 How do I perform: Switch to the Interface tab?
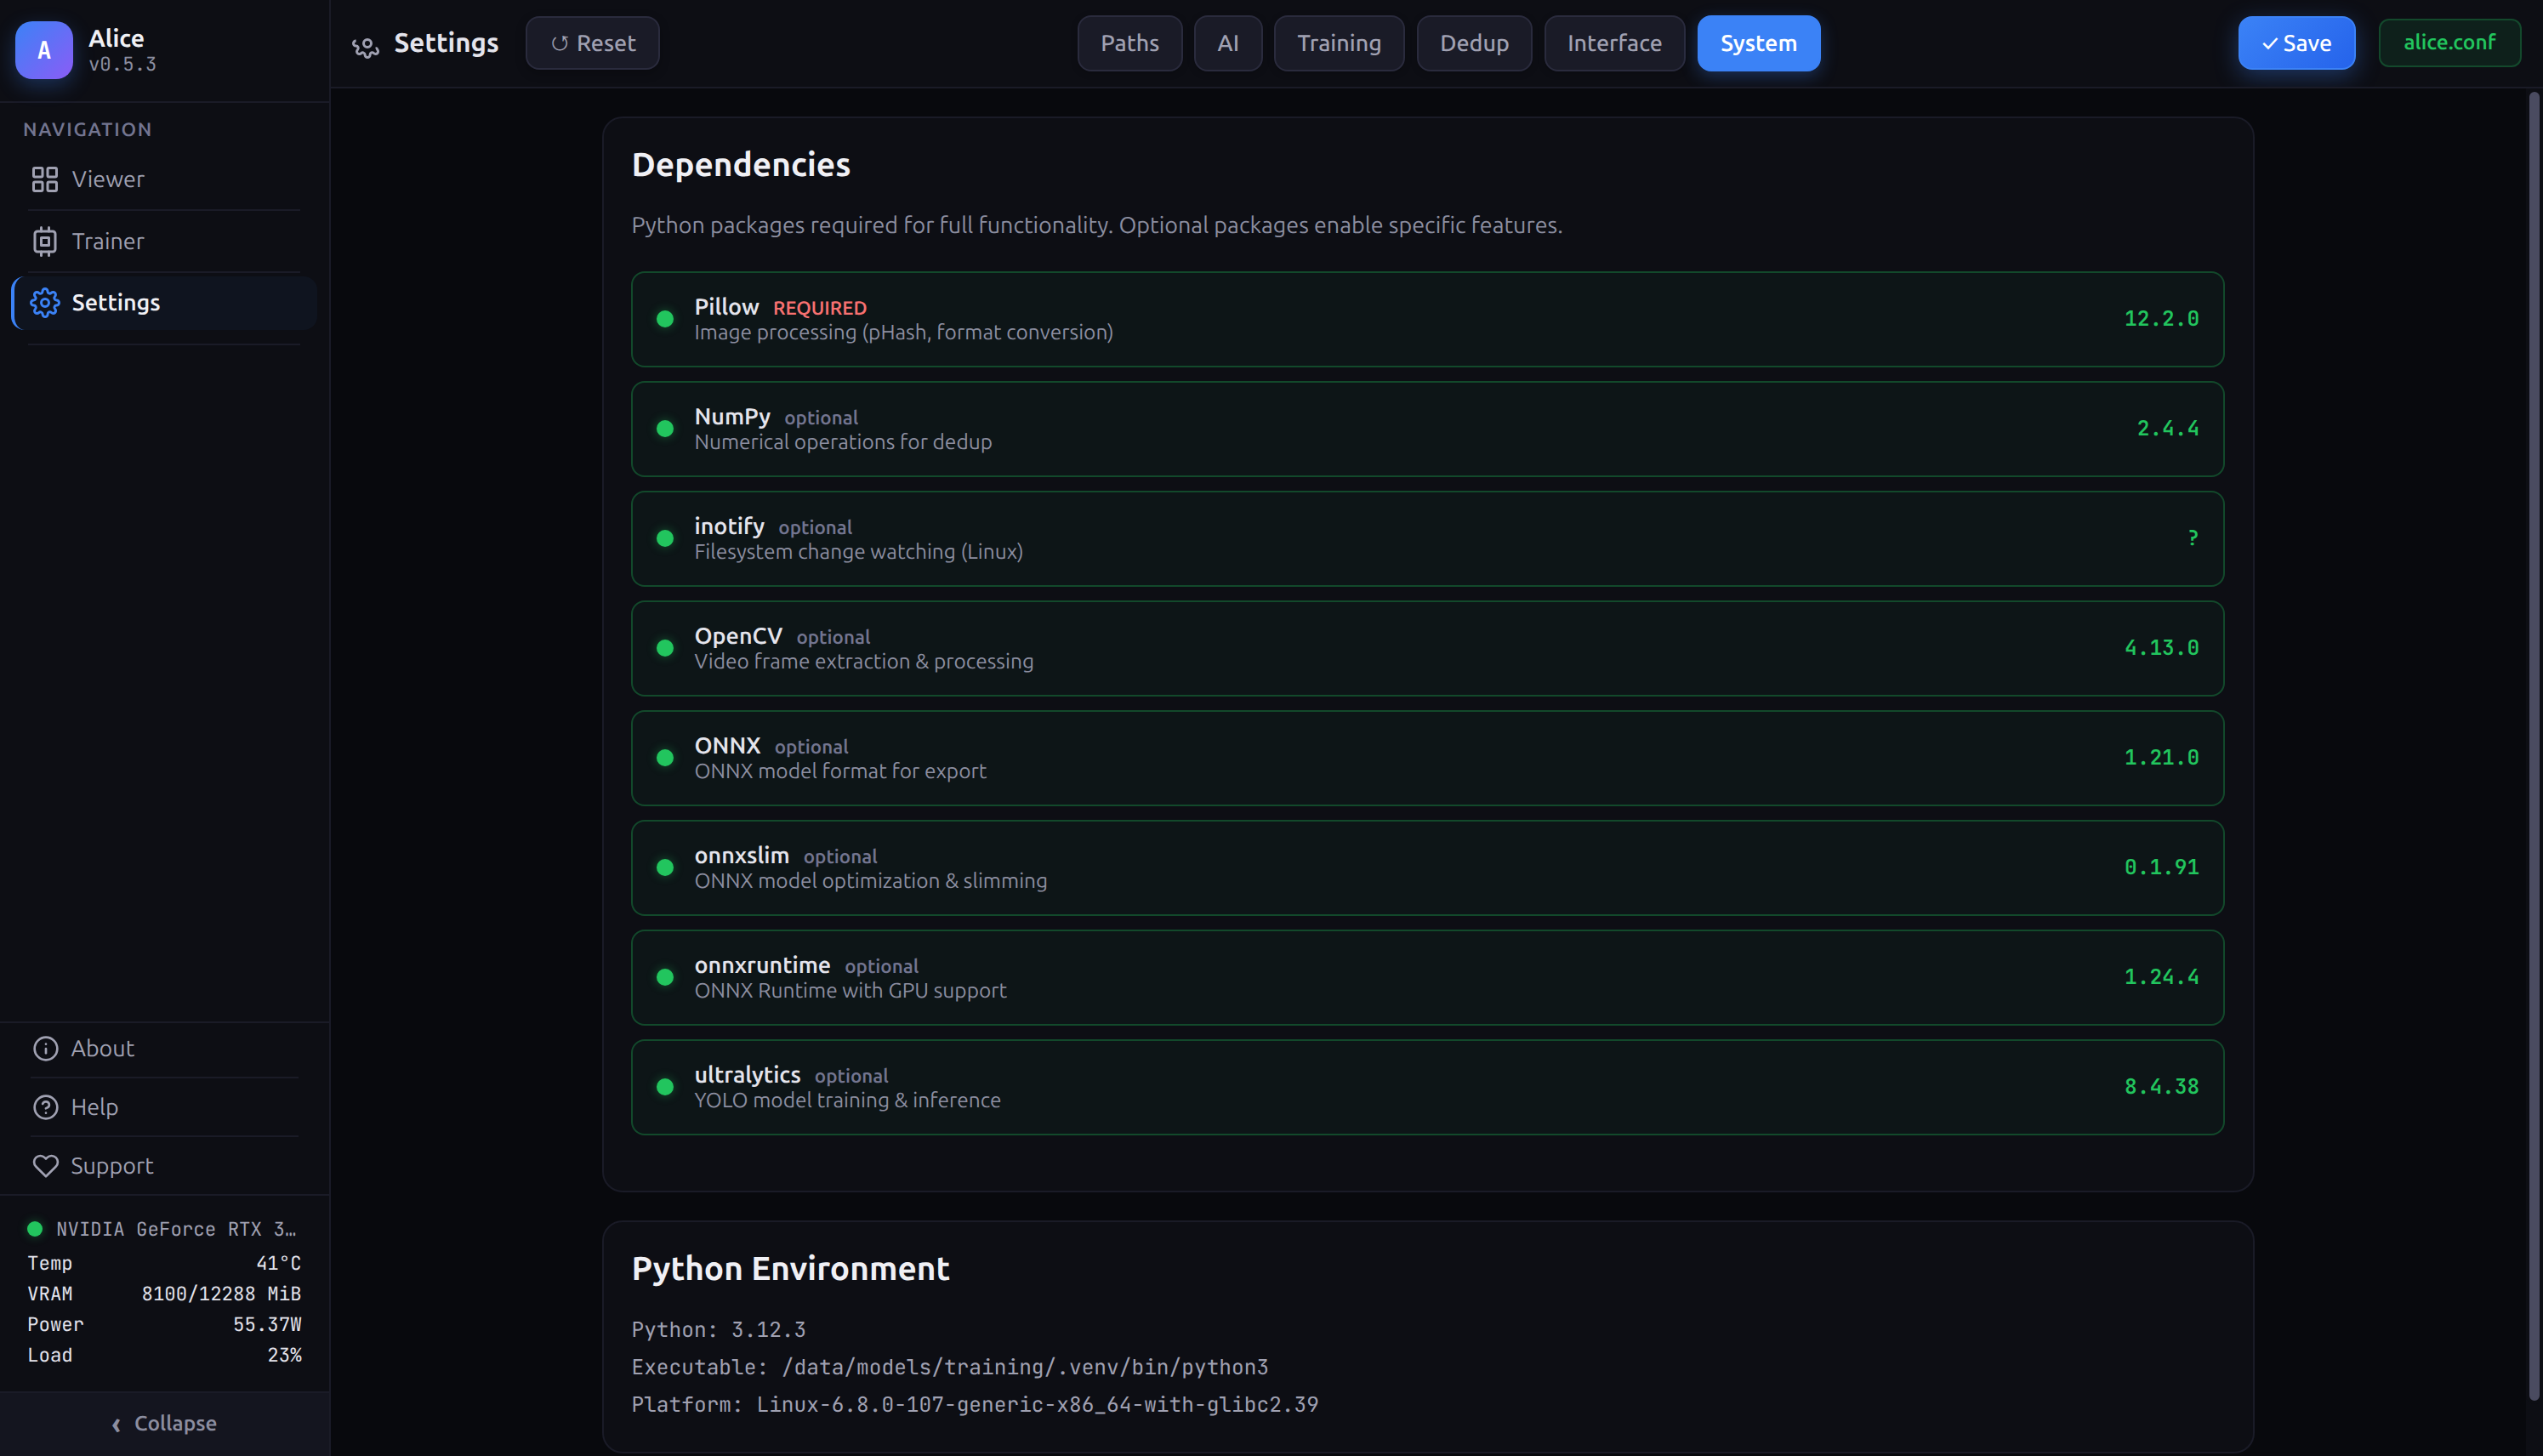click(1613, 43)
